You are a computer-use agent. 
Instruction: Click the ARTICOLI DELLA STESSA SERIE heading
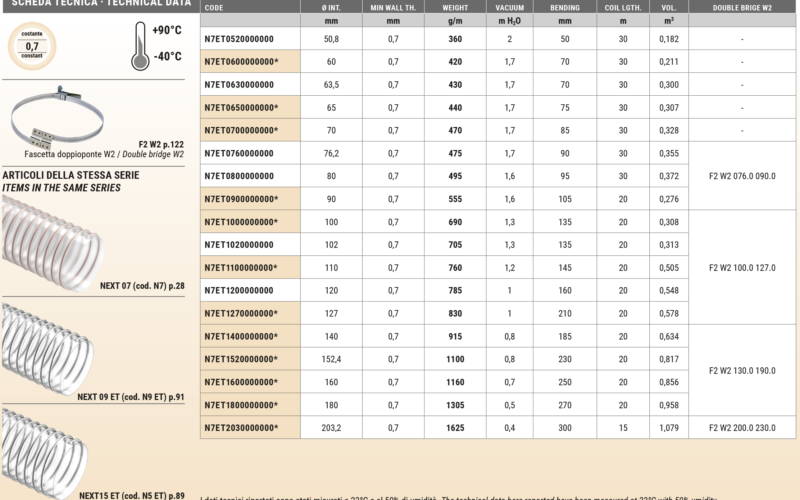click(x=70, y=175)
